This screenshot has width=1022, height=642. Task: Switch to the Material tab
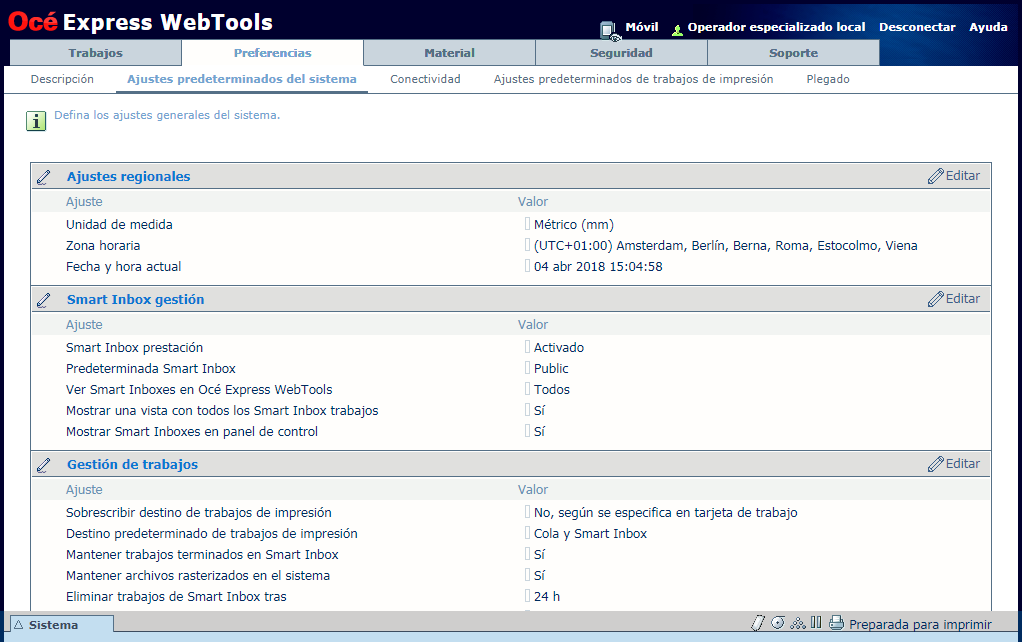click(449, 53)
